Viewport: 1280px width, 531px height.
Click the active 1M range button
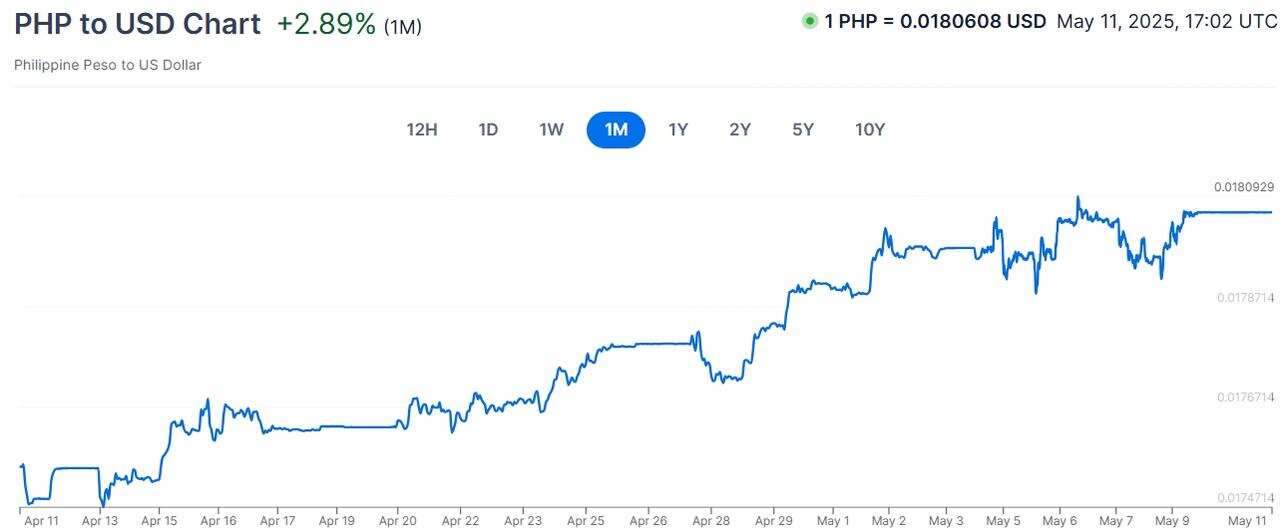pos(616,129)
